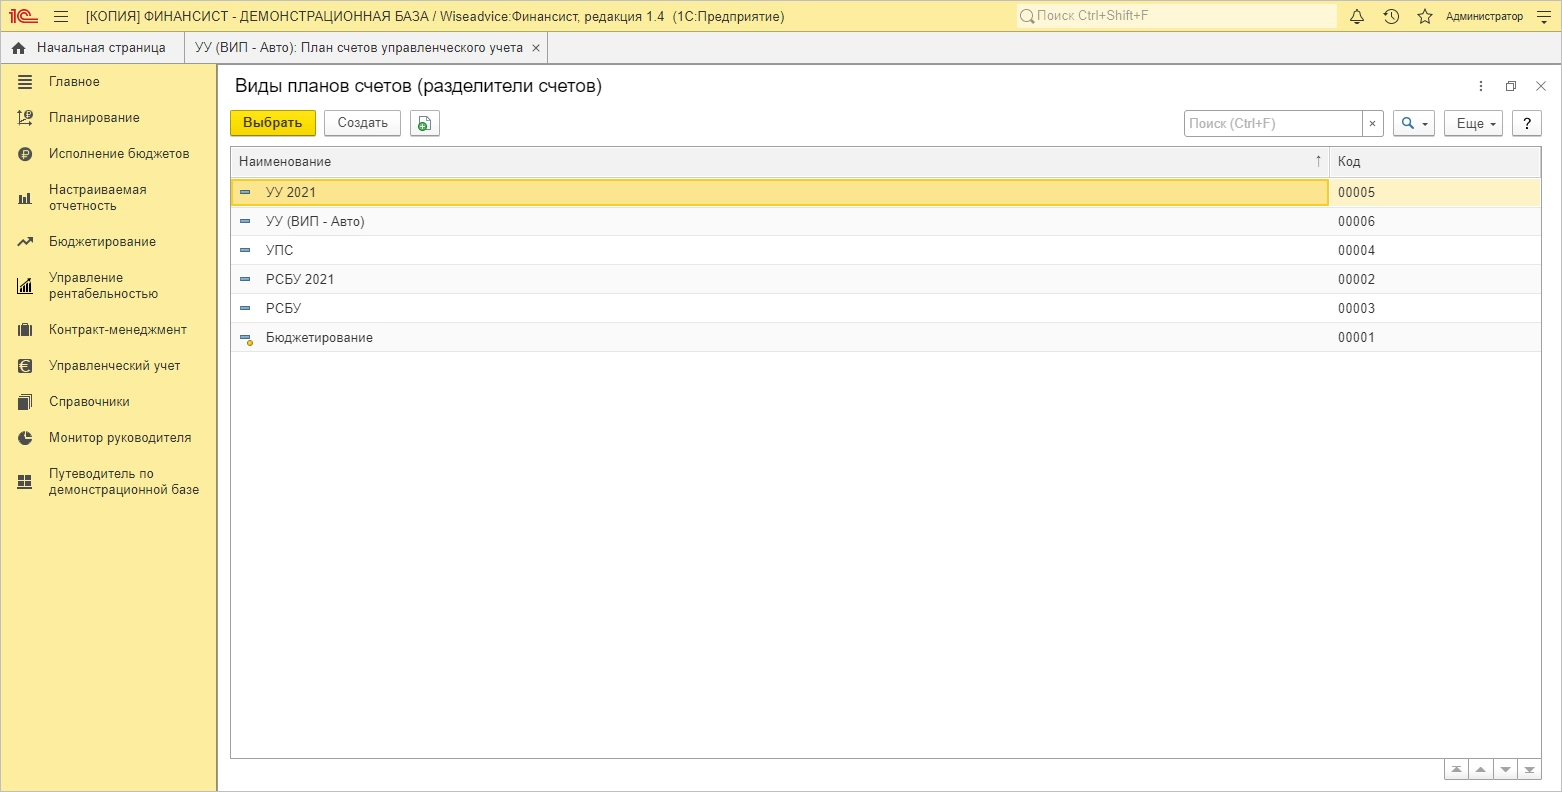1562x792 pixels.
Task: Close the План счетов управленческого учета tab
Action: coord(536,48)
